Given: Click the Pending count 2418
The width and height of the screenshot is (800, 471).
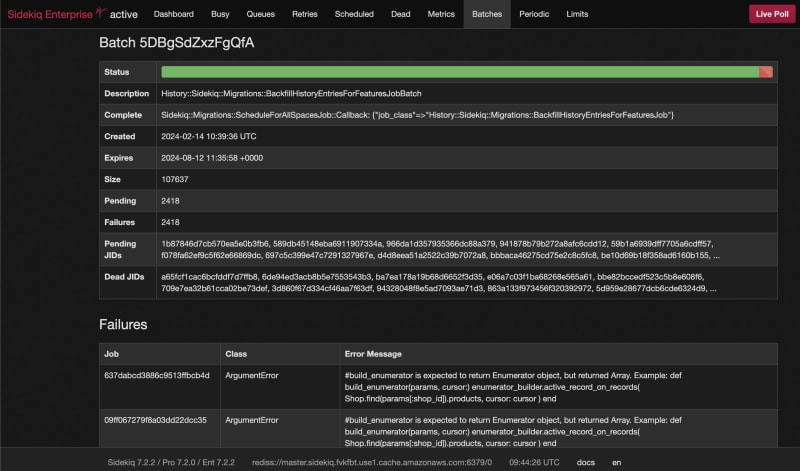Looking at the screenshot, I should pos(170,201).
